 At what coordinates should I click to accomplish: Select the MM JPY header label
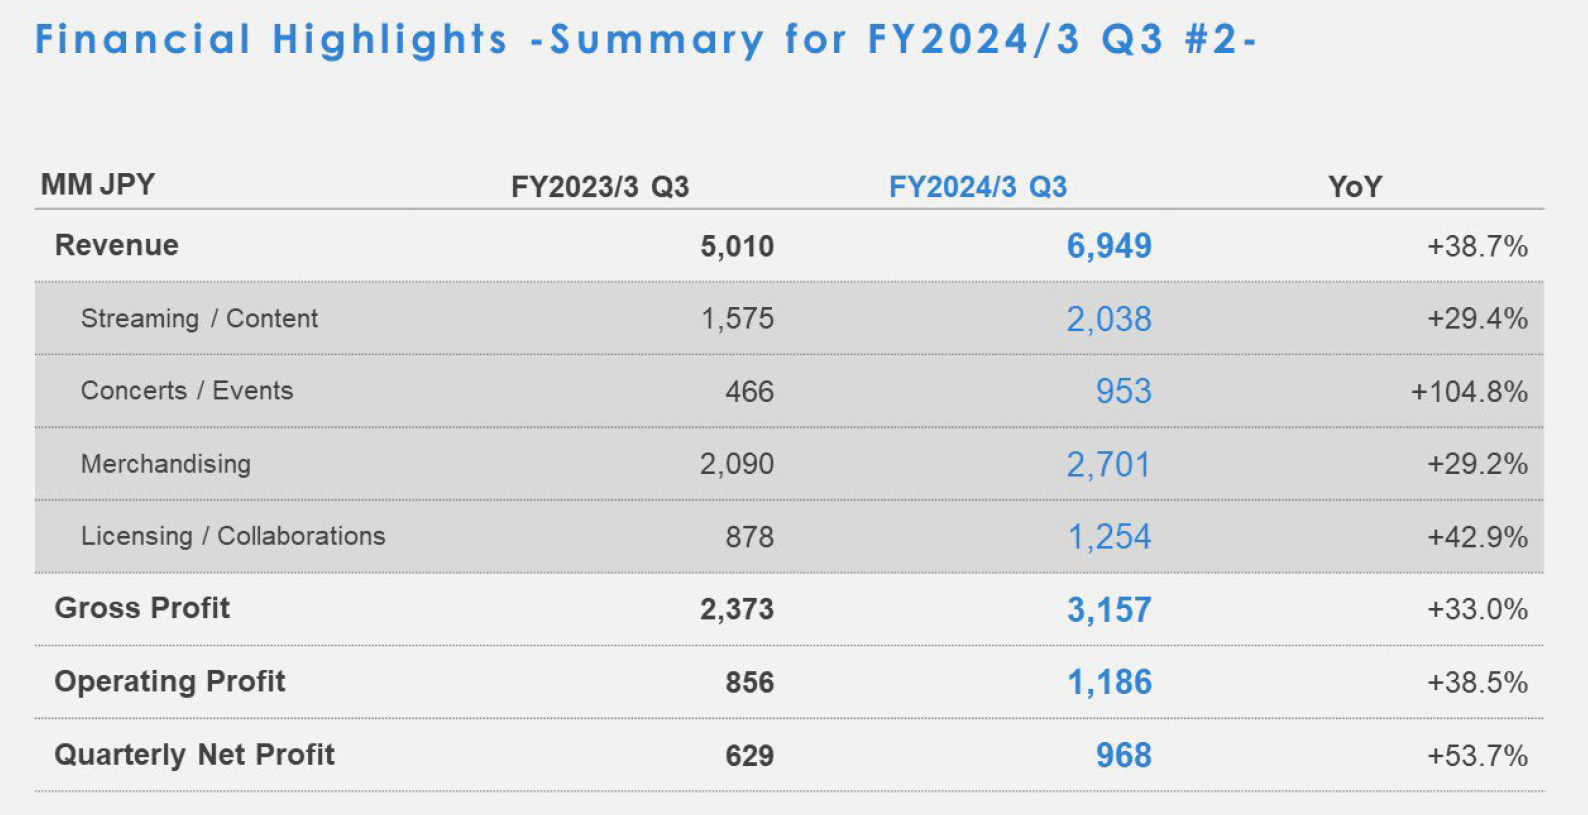click(98, 184)
